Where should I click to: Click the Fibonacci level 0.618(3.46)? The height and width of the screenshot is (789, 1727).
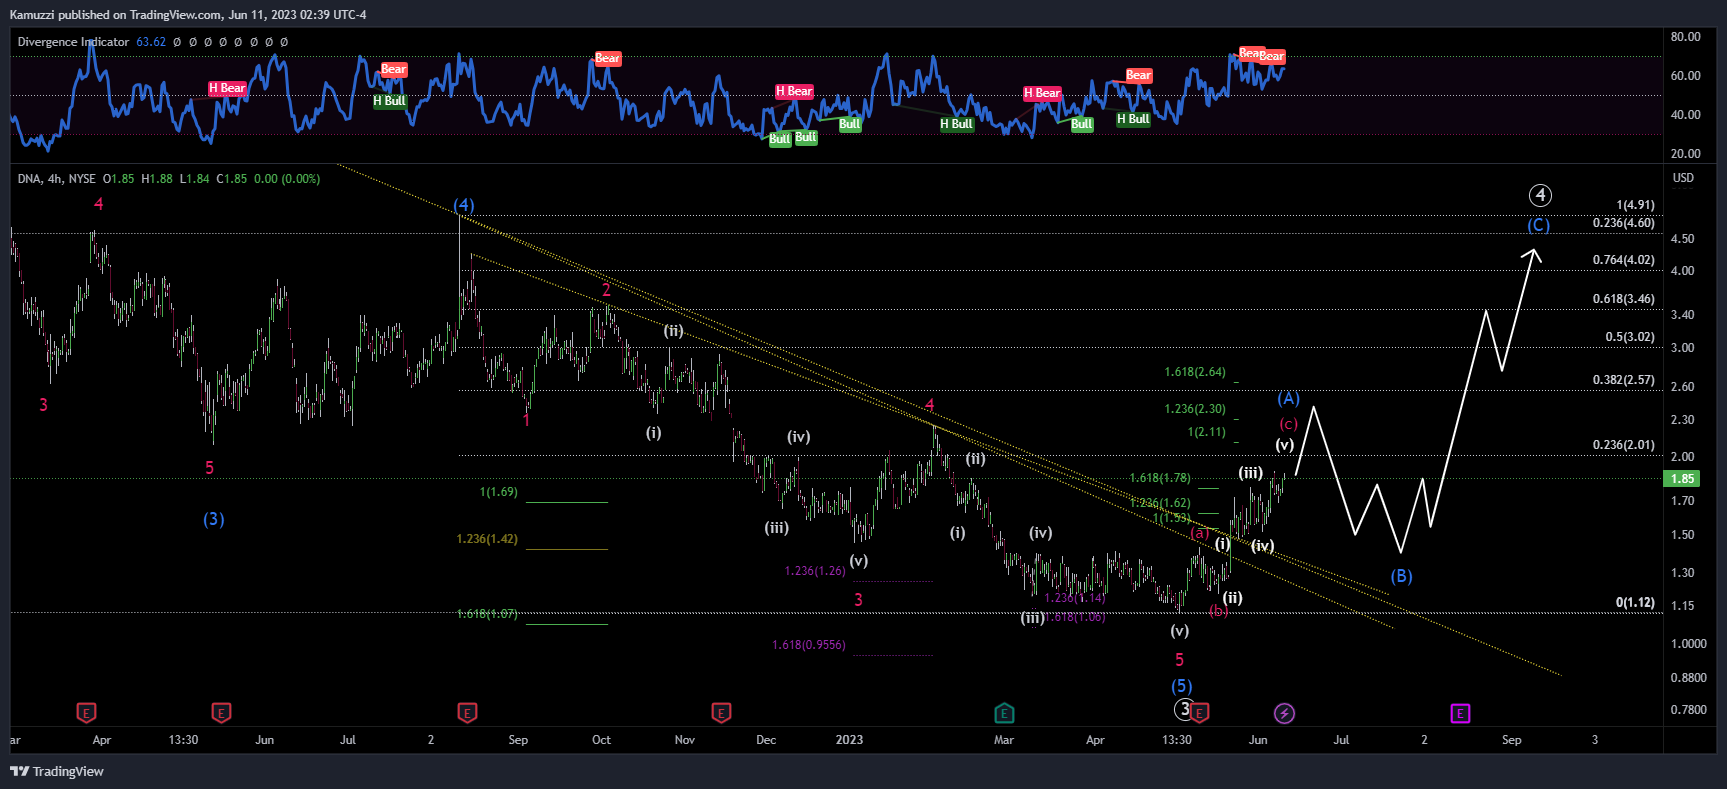tap(1624, 299)
